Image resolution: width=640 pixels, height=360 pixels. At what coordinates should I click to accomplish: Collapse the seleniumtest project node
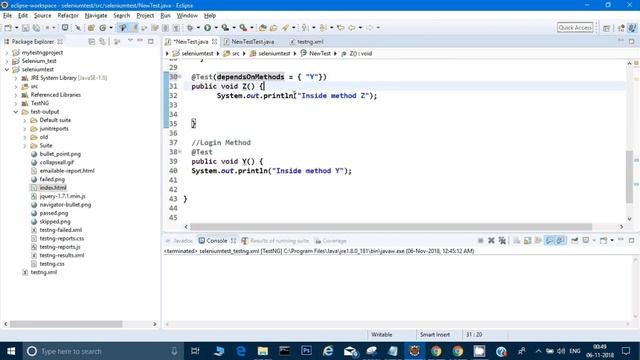pyautogui.click(x=7, y=69)
